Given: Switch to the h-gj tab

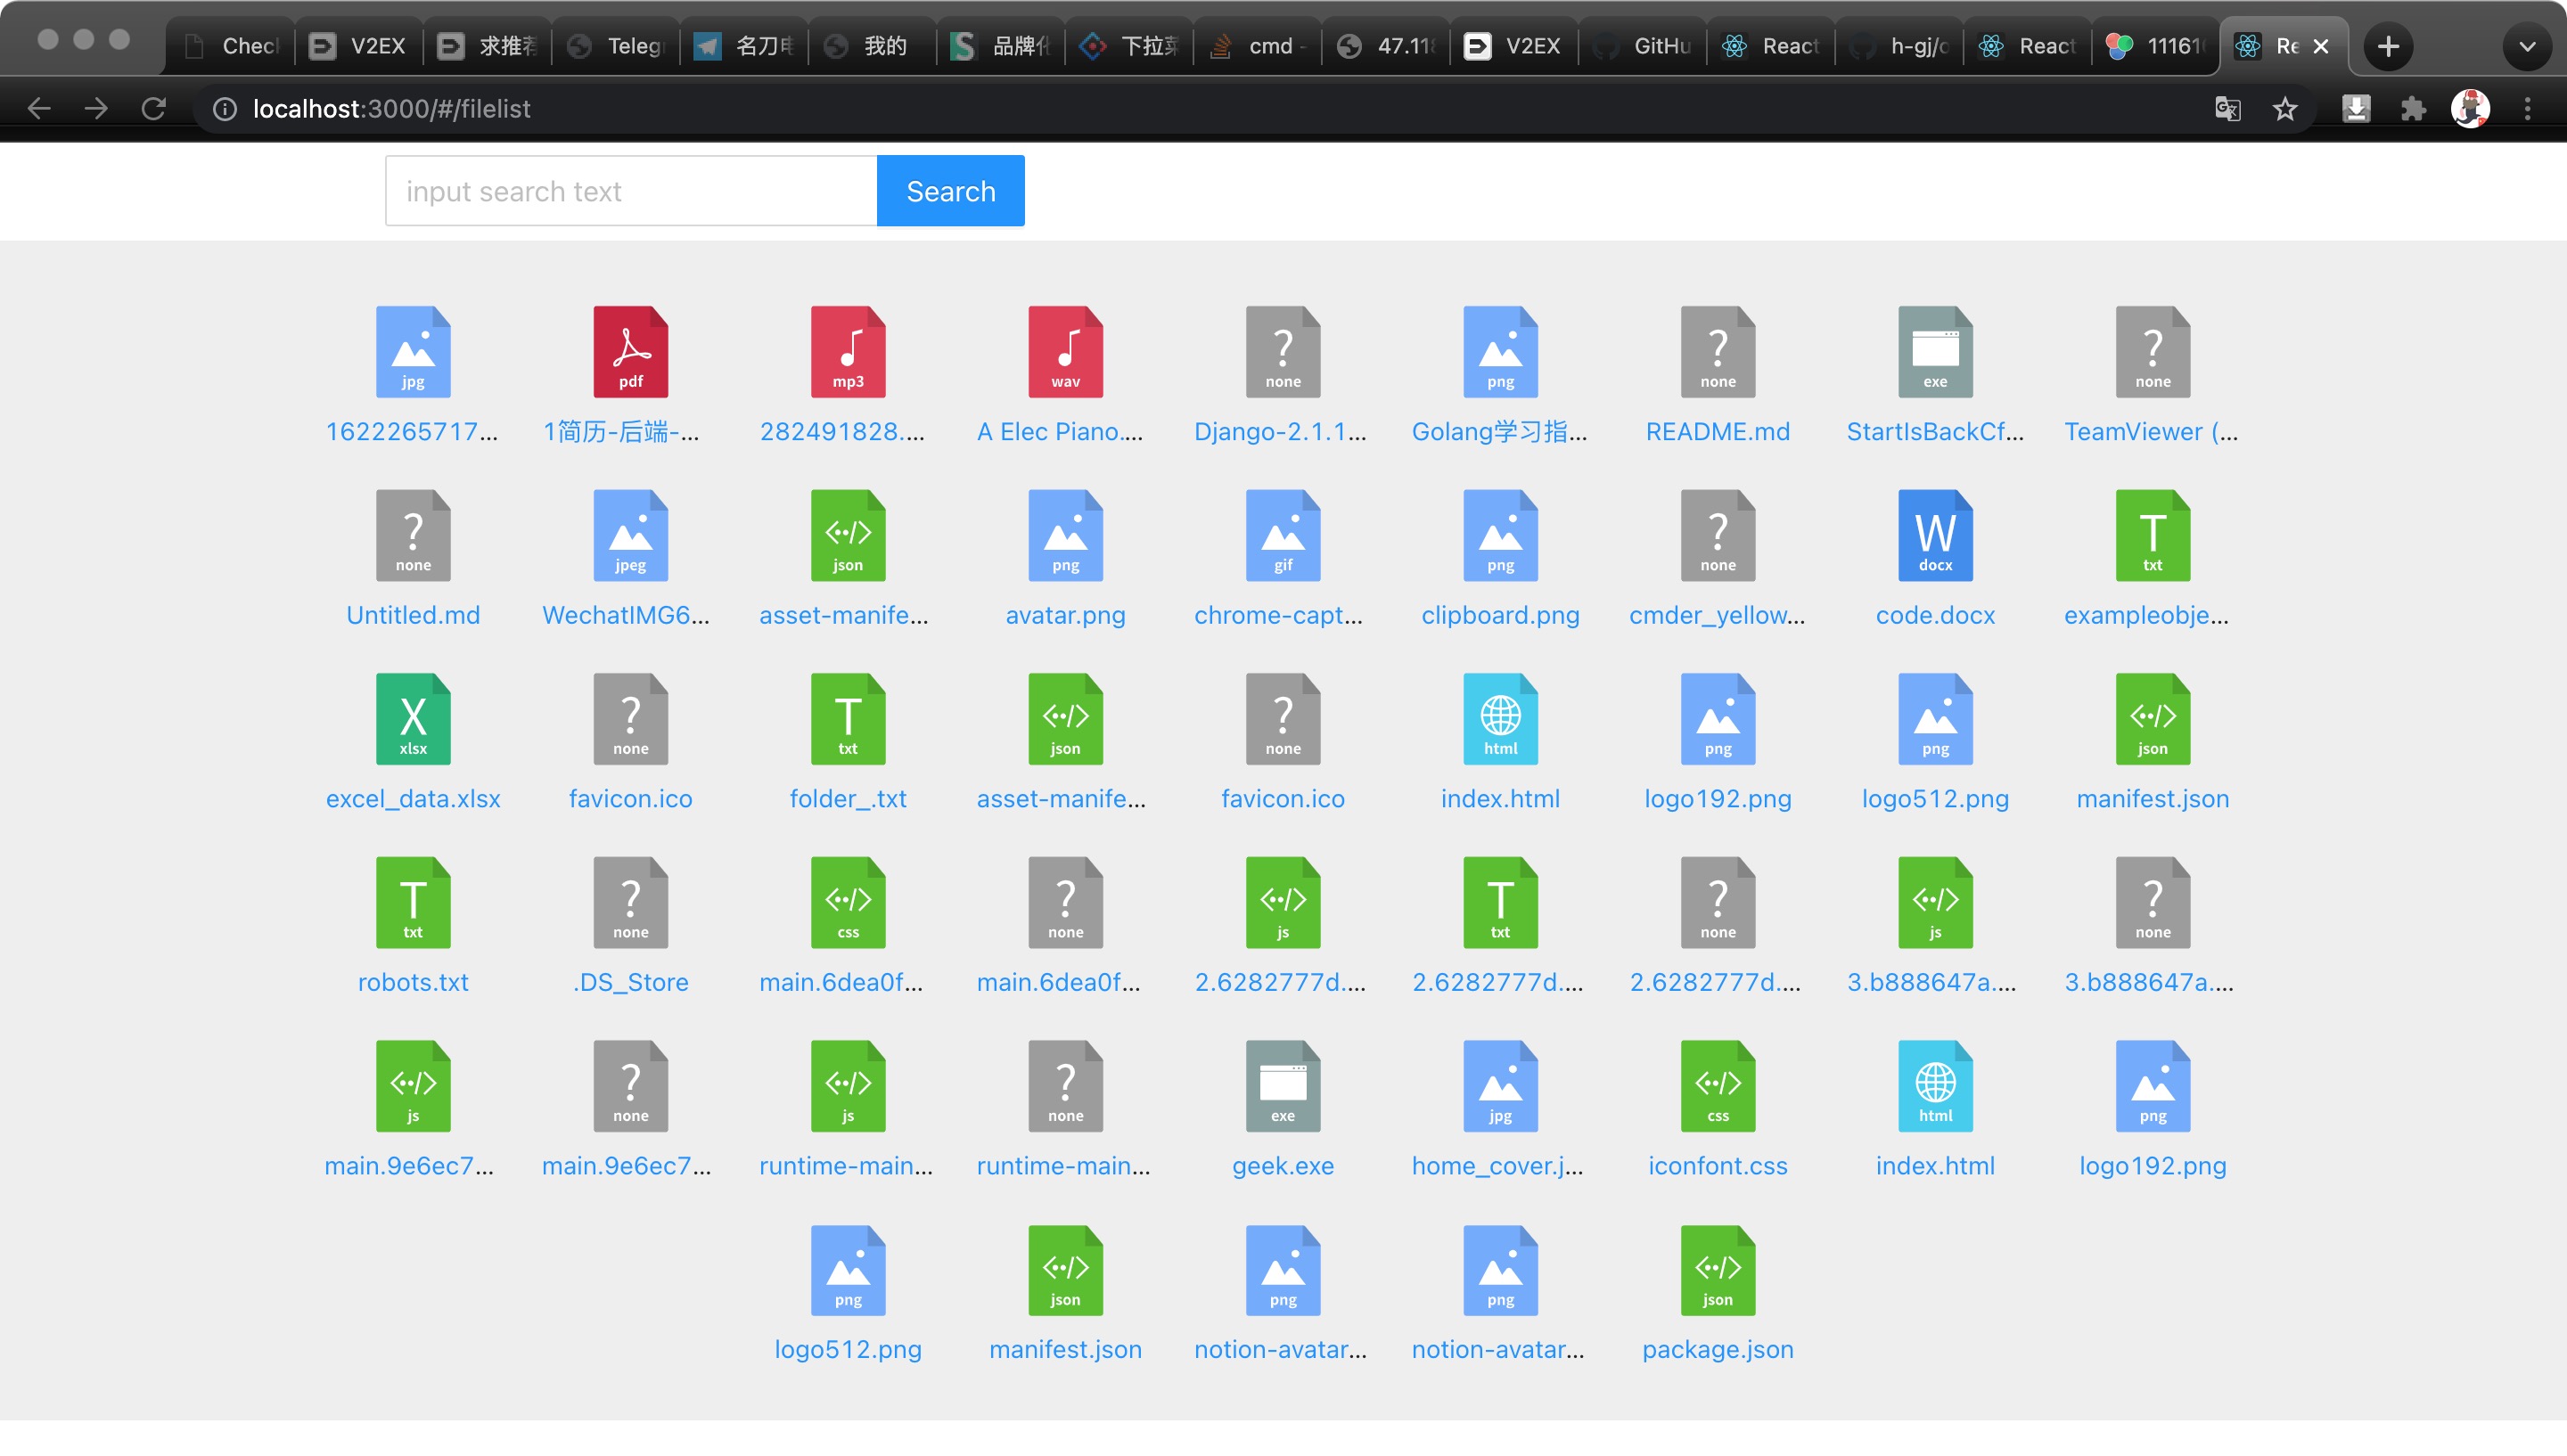Looking at the screenshot, I should coord(1900,46).
